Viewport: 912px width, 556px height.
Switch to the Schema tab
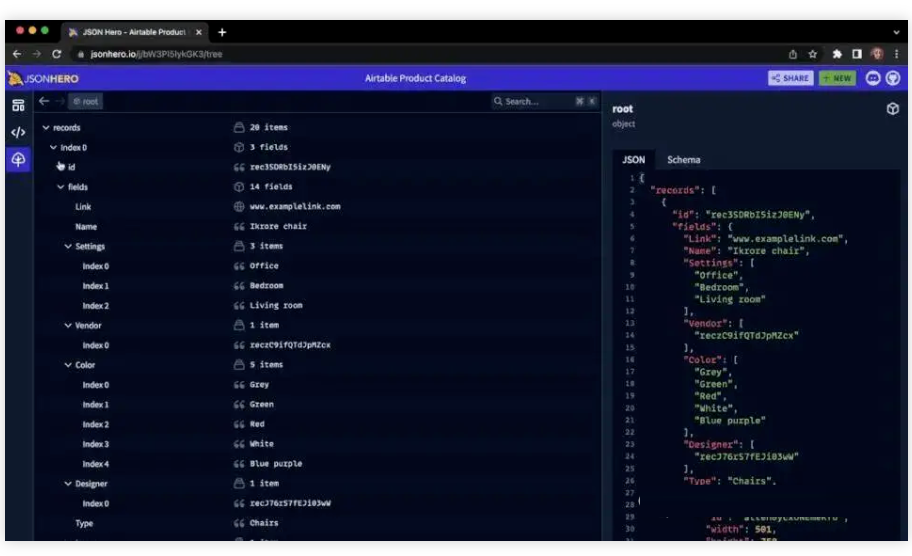click(684, 160)
